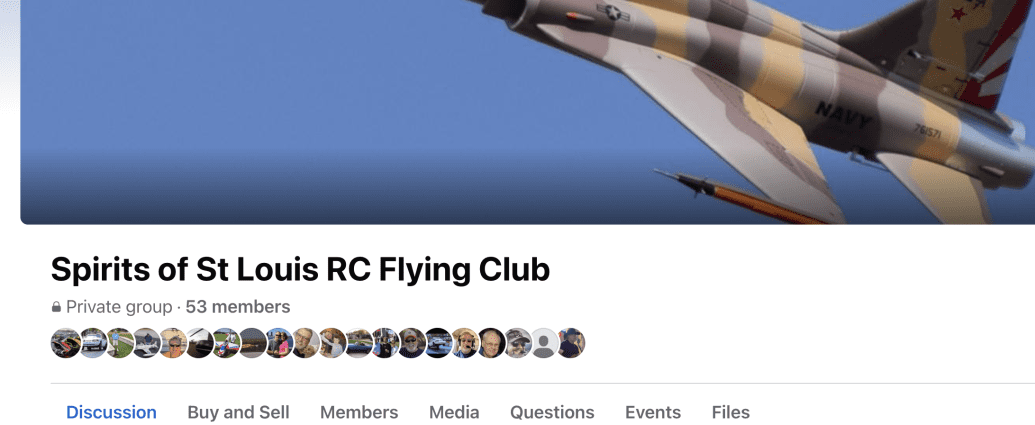The width and height of the screenshot is (1035, 425).
Task: Open the first member avatar in the row
Action: pos(66,343)
